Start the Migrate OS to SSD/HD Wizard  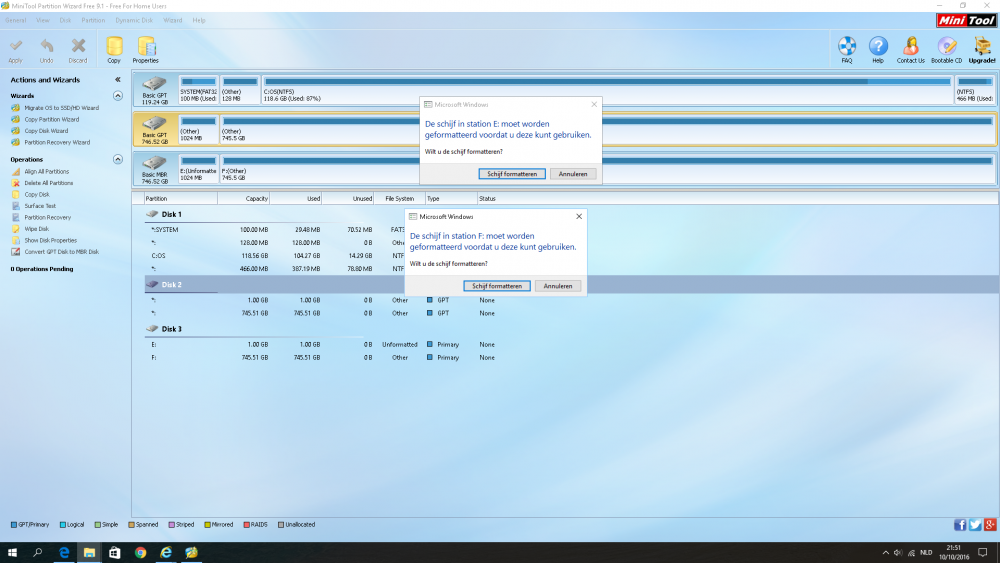click(x=61, y=108)
